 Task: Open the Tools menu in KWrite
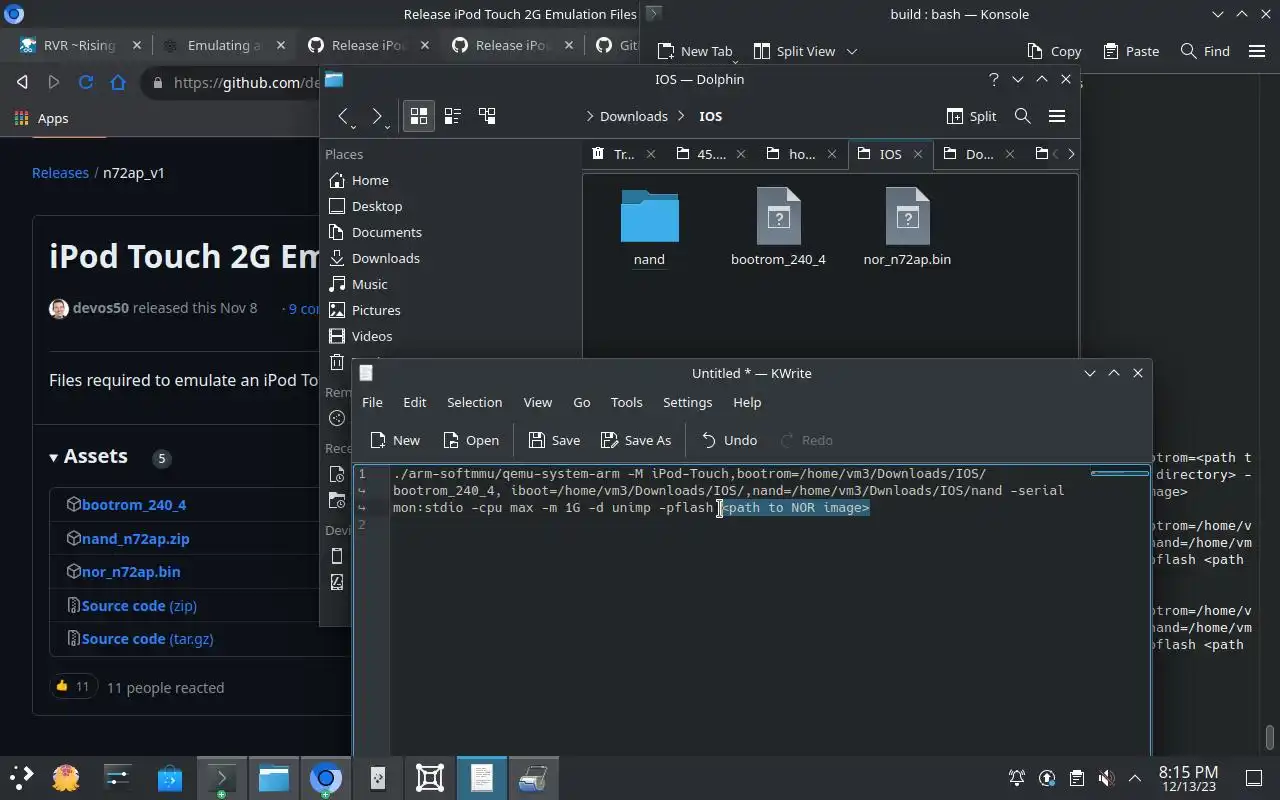[626, 402]
